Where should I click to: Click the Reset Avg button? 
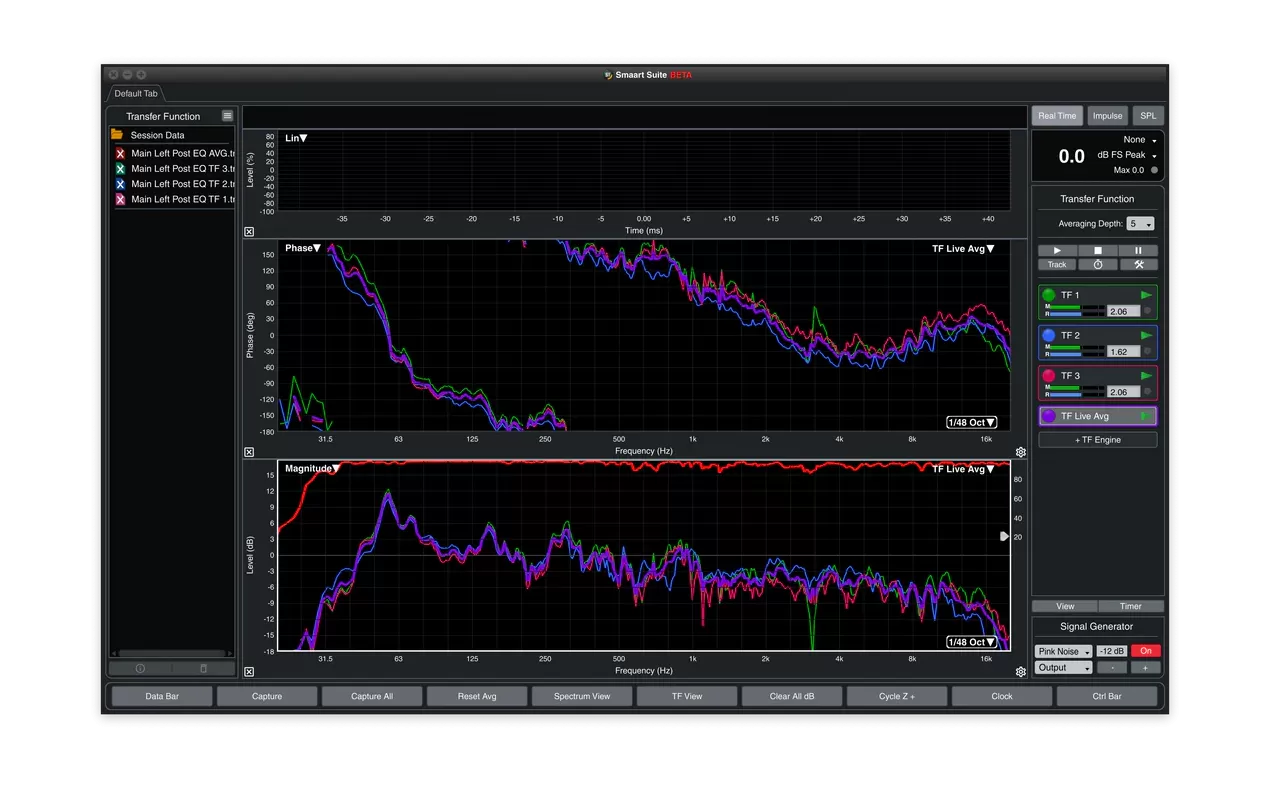477,696
